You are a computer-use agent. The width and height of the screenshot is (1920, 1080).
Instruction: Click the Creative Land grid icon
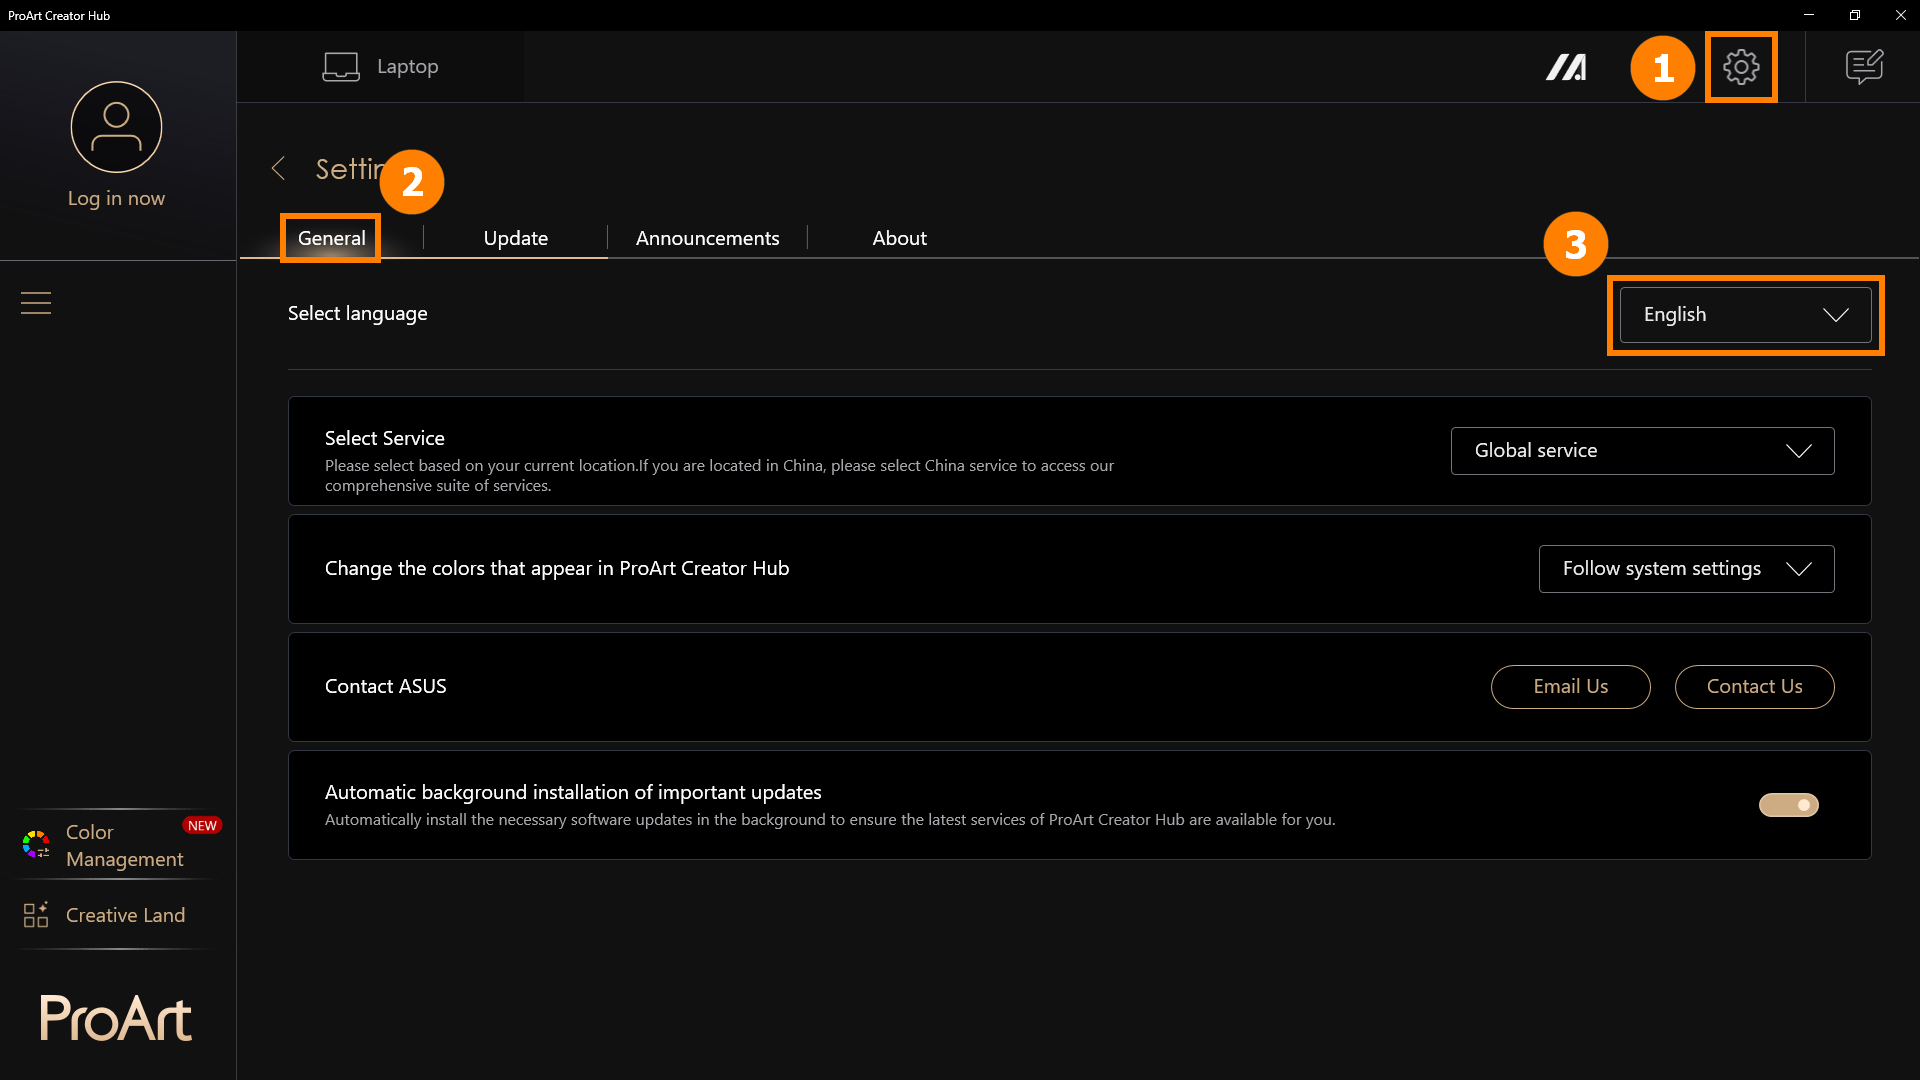point(36,915)
